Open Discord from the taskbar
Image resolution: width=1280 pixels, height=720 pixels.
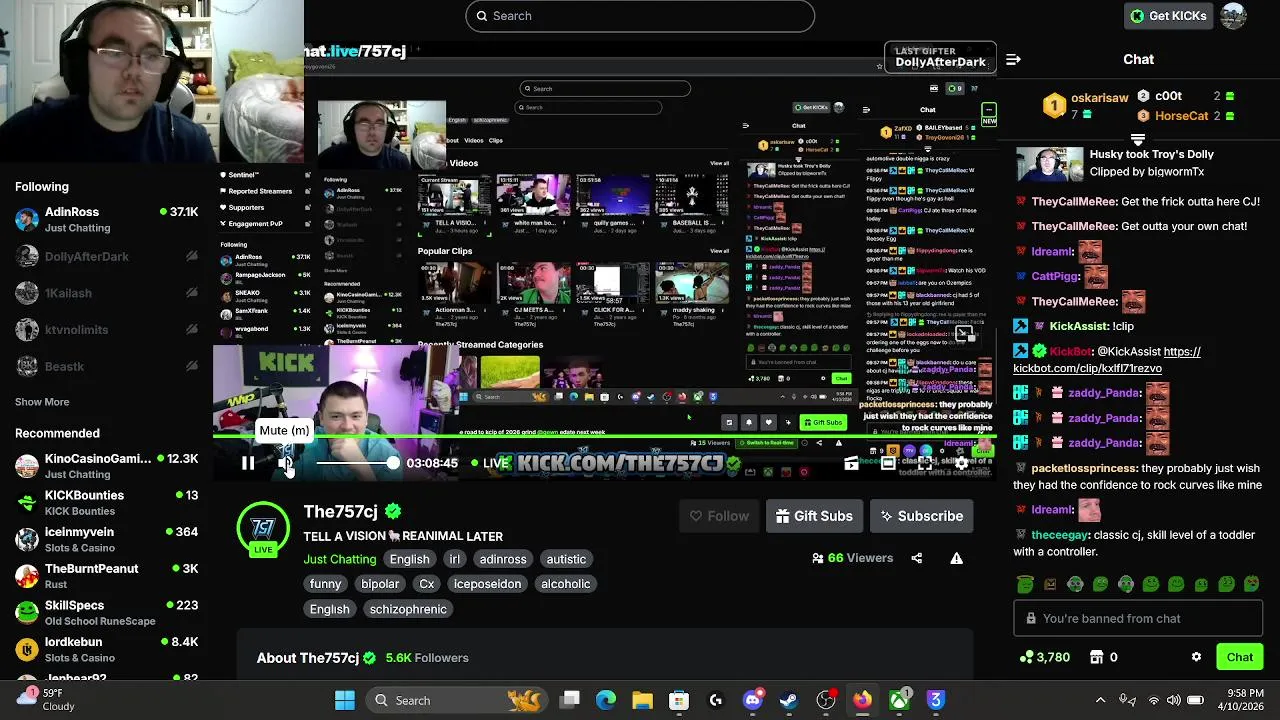point(753,700)
